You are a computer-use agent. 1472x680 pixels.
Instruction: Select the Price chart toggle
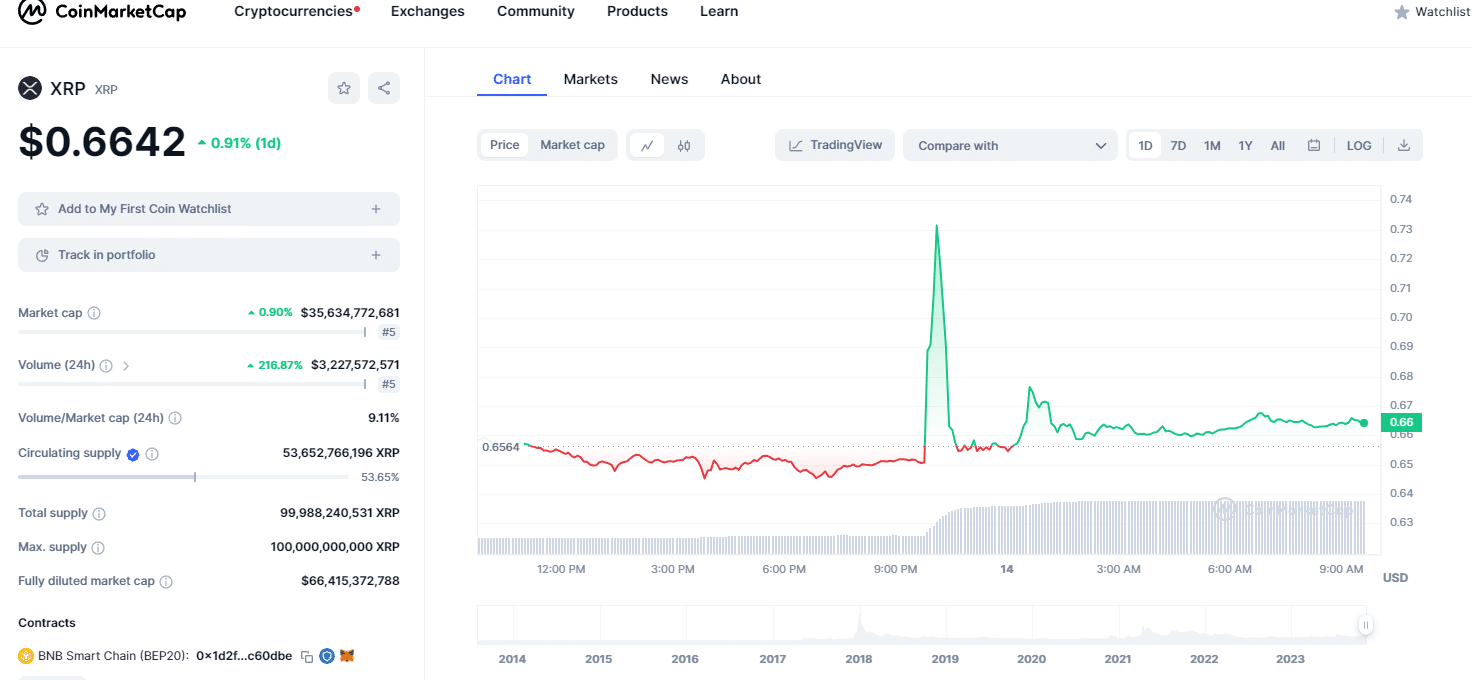pos(504,145)
